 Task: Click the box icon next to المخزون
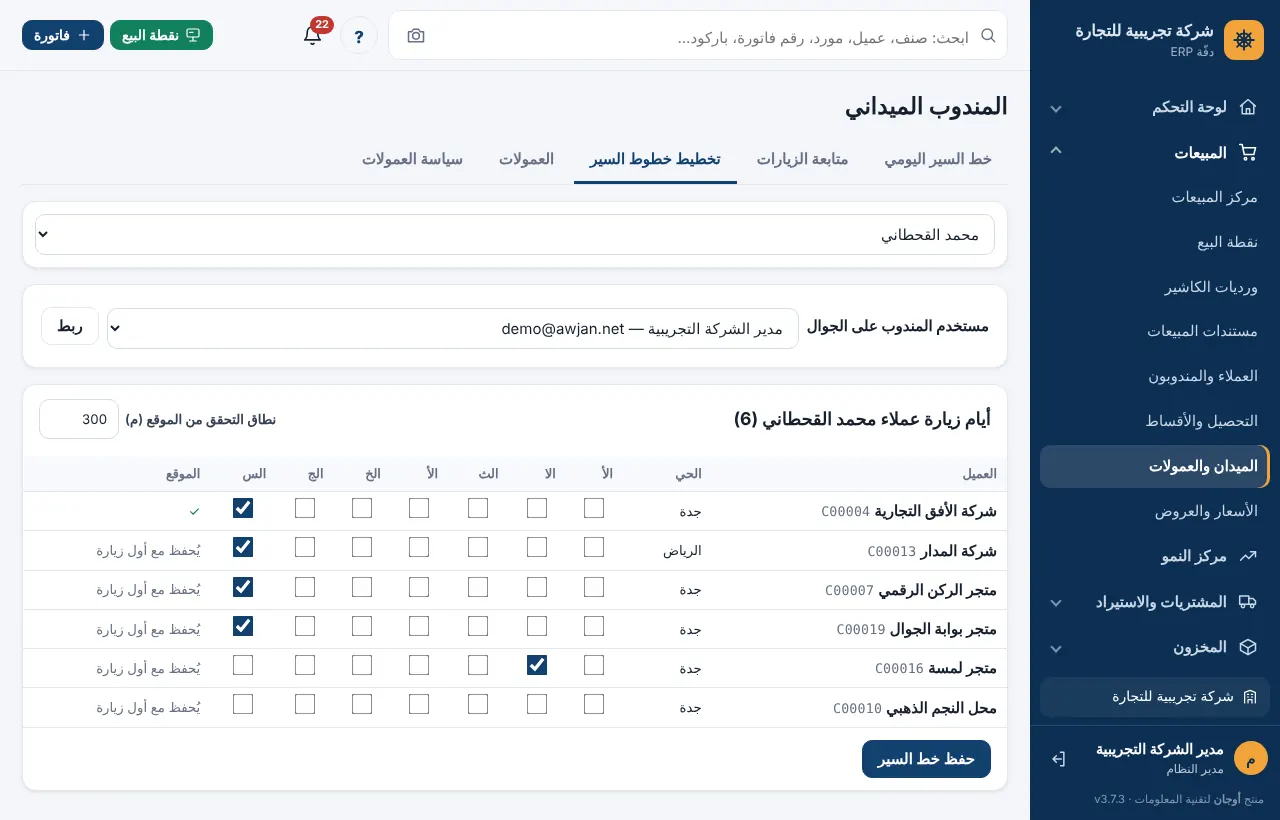pyautogui.click(x=1247, y=647)
